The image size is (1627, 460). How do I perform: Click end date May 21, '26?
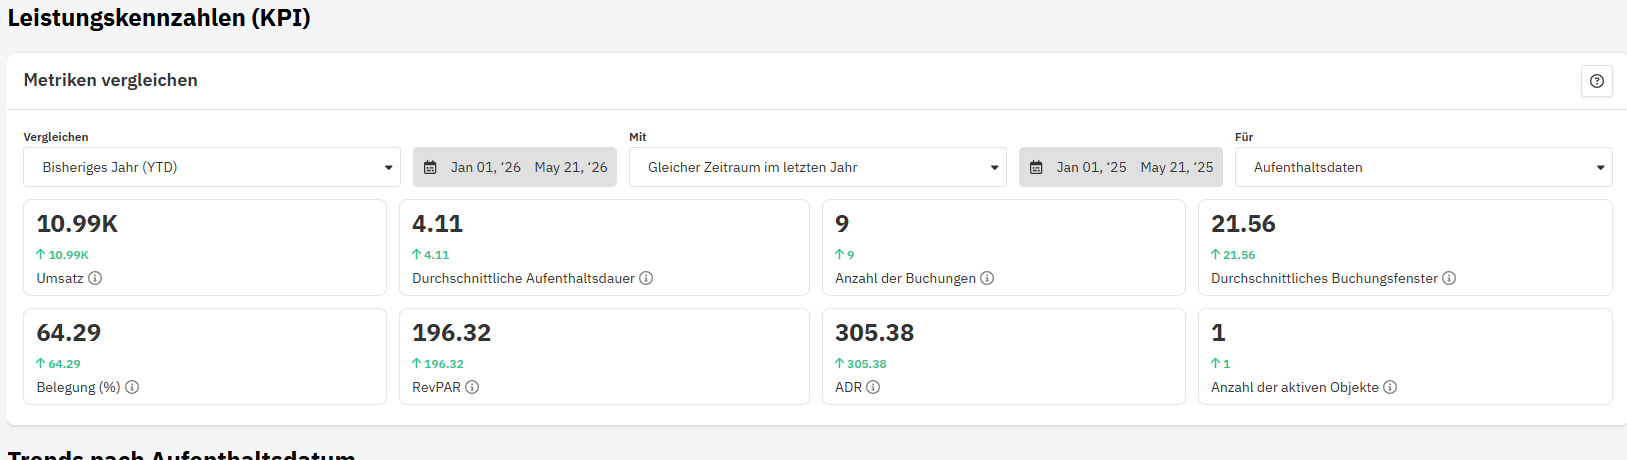[x=571, y=167]
